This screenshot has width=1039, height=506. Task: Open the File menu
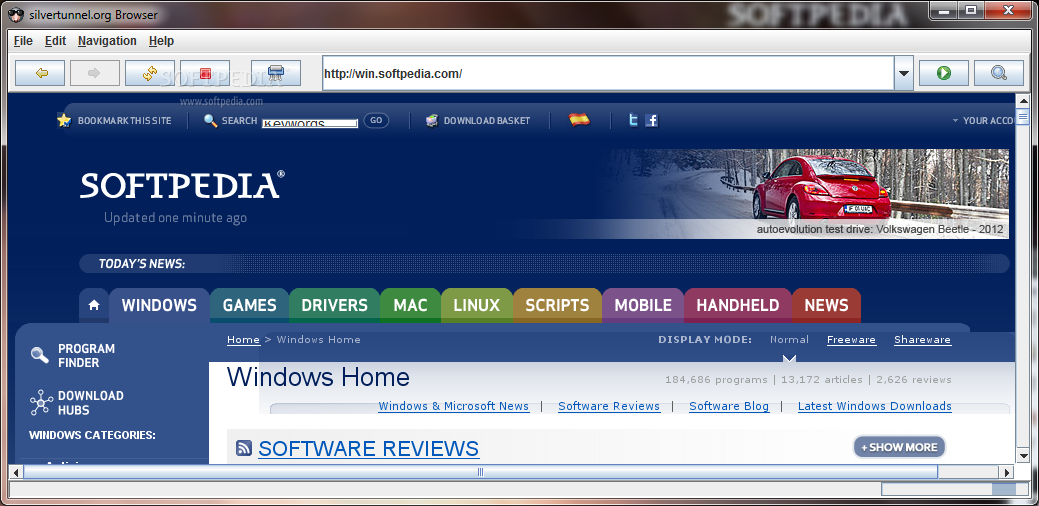coord(23,41)
